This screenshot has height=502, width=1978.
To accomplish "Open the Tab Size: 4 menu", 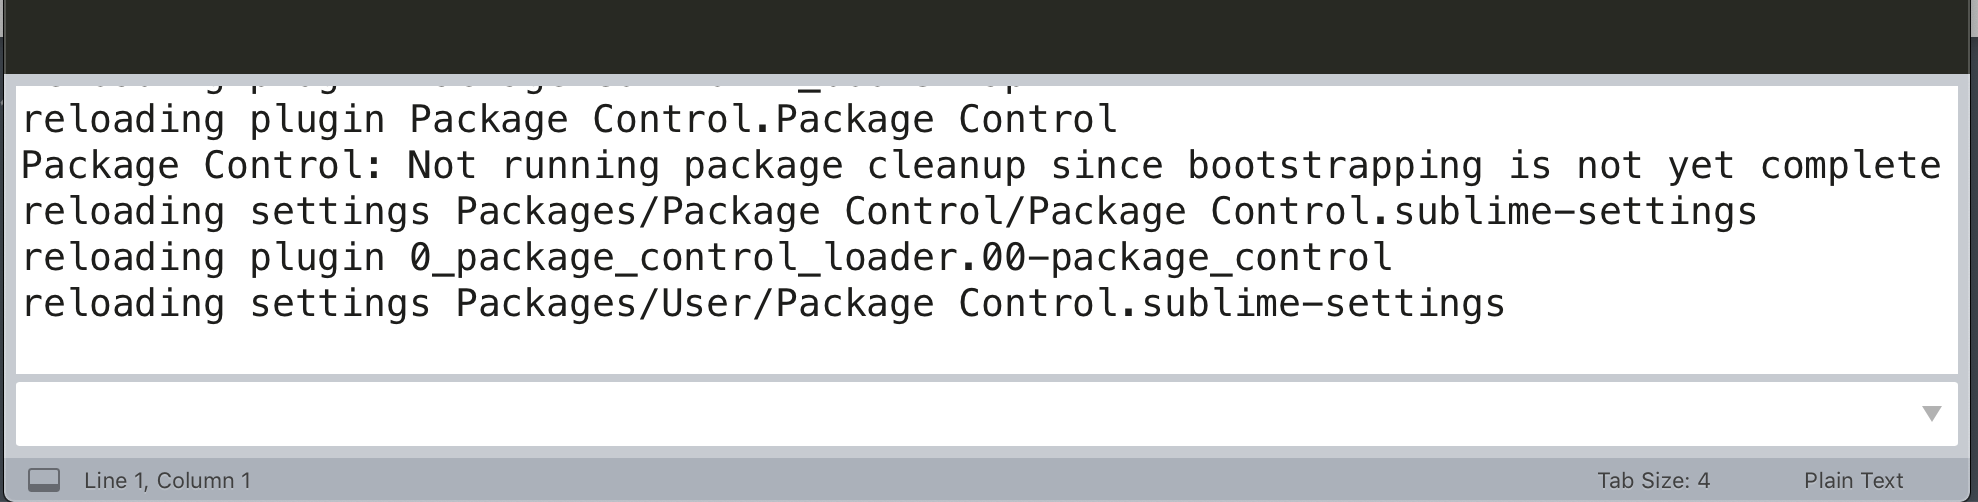I will 1653,480.
